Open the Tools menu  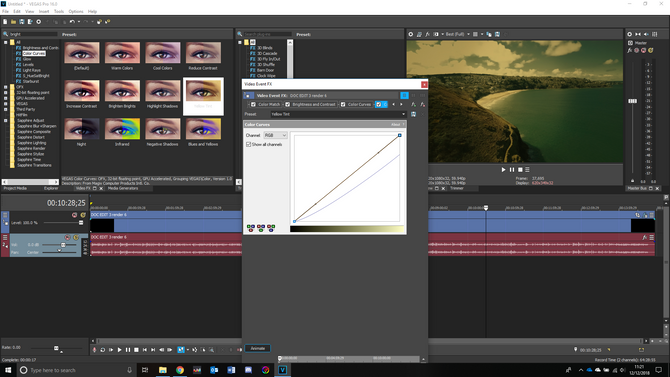(59, 12)
